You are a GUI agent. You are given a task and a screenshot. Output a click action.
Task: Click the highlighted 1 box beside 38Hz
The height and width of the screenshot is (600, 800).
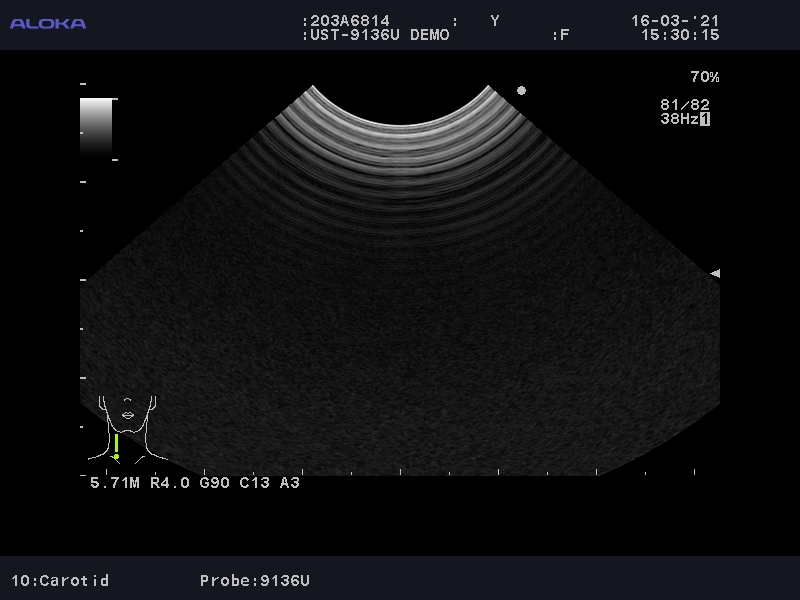click(x=705, y=119)
